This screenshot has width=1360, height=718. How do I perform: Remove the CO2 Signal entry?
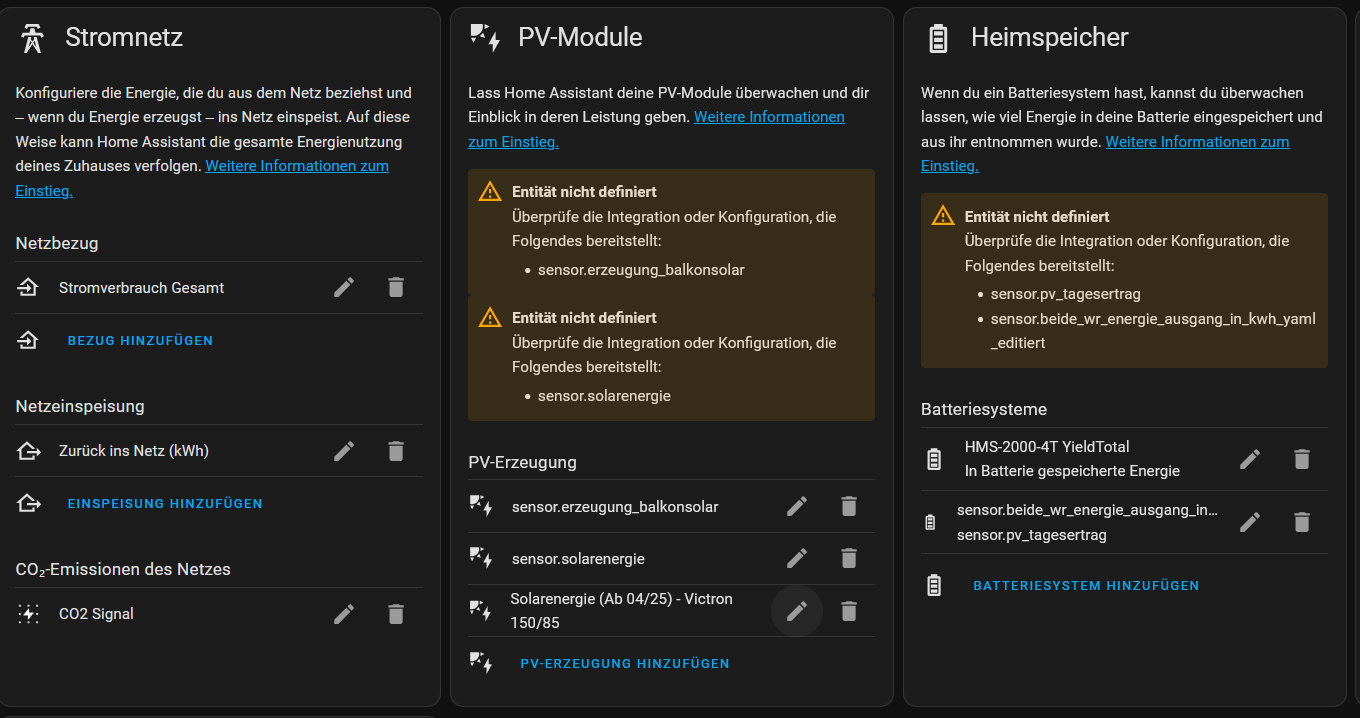click(396, 614)
